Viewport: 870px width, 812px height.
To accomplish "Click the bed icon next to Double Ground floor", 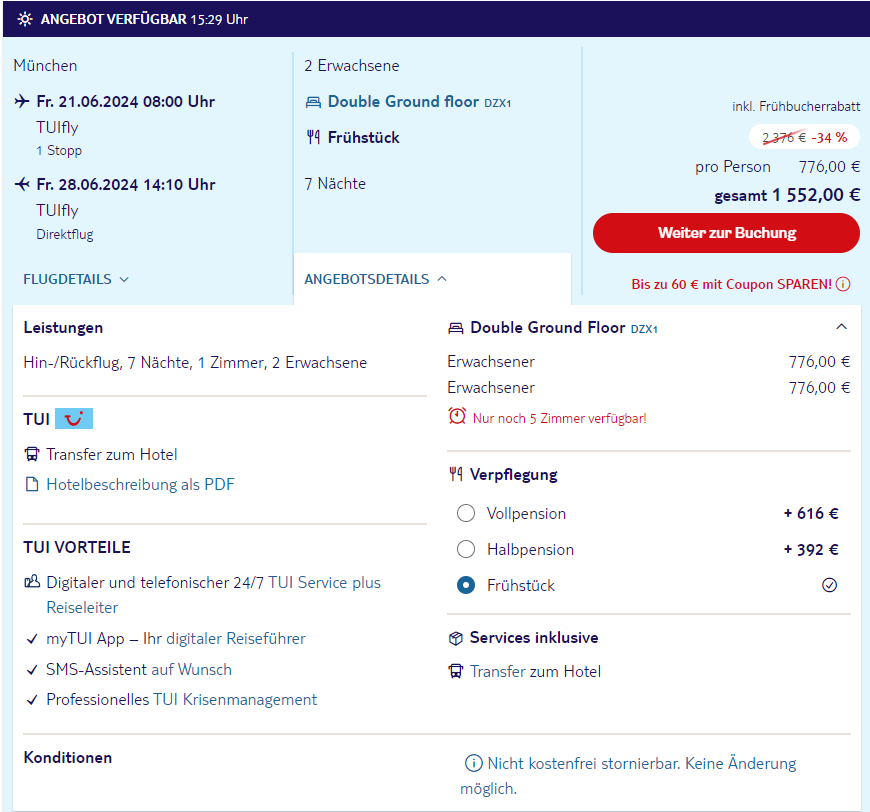I will coord(313,102).
